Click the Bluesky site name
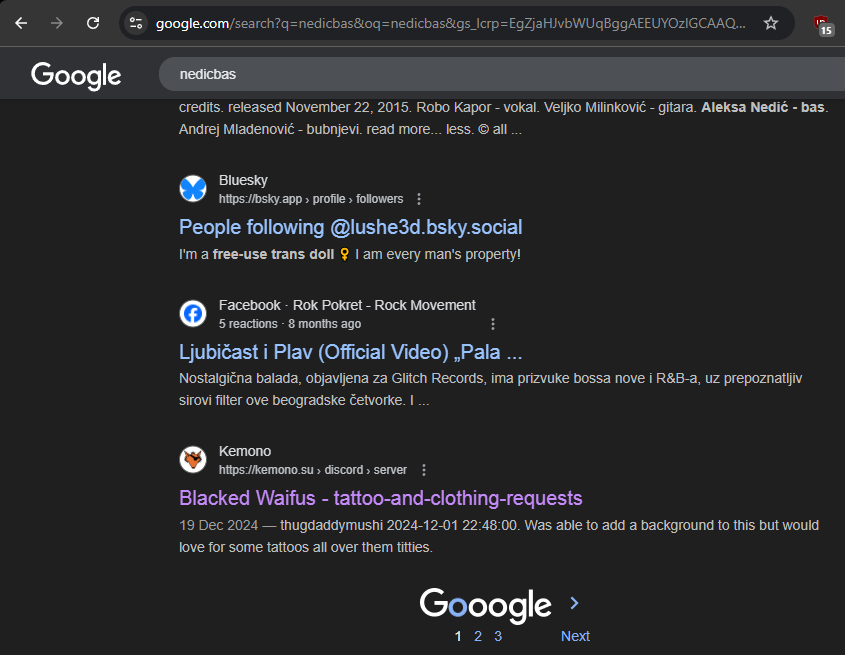 point(243,180)
